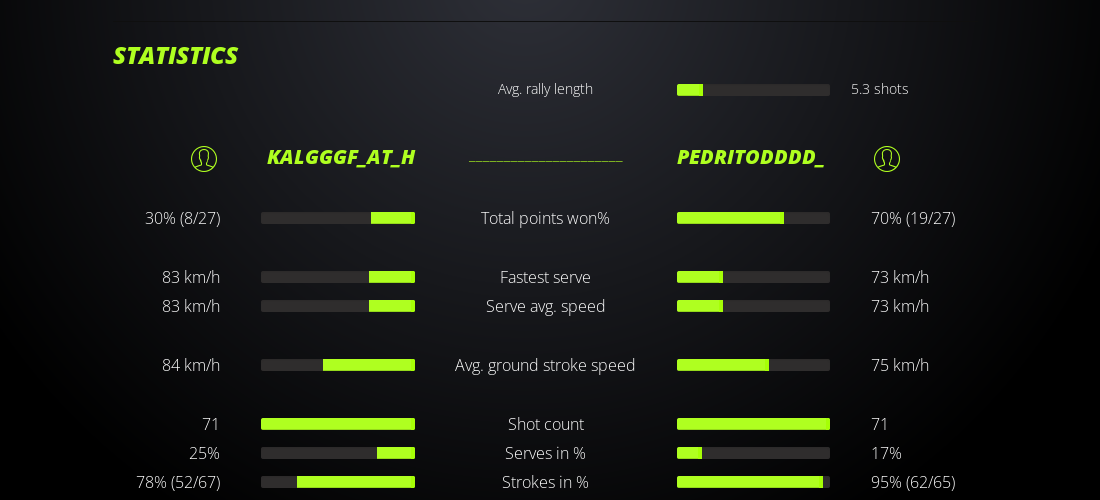1100x500 pixels.
Task: Click the left Avg. ground stroke speed bar
Action: [338, 365]
